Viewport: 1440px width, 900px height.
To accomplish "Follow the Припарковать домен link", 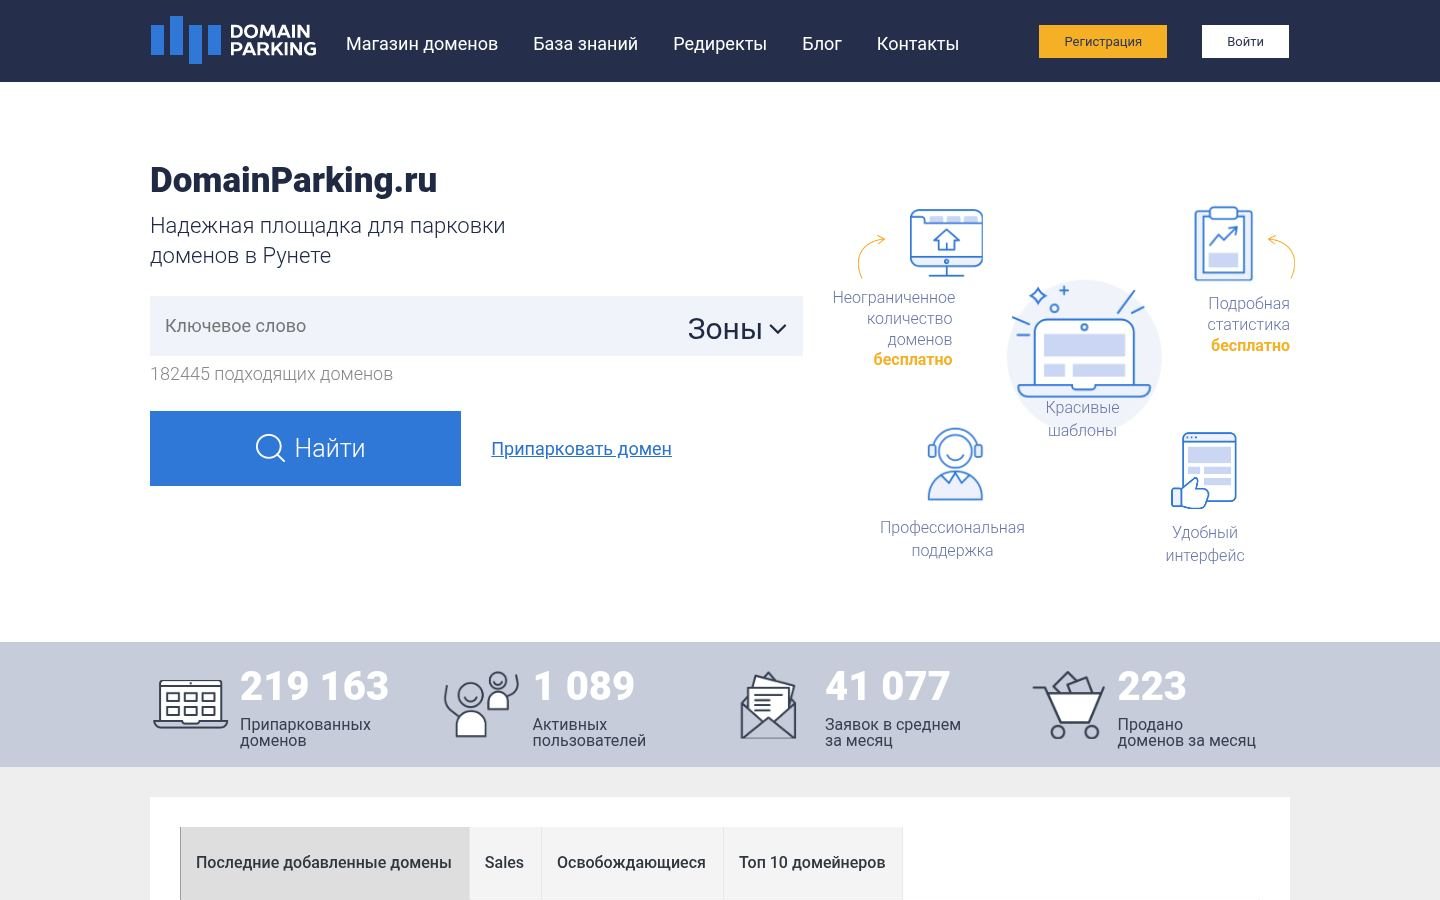I will (581, 449).
